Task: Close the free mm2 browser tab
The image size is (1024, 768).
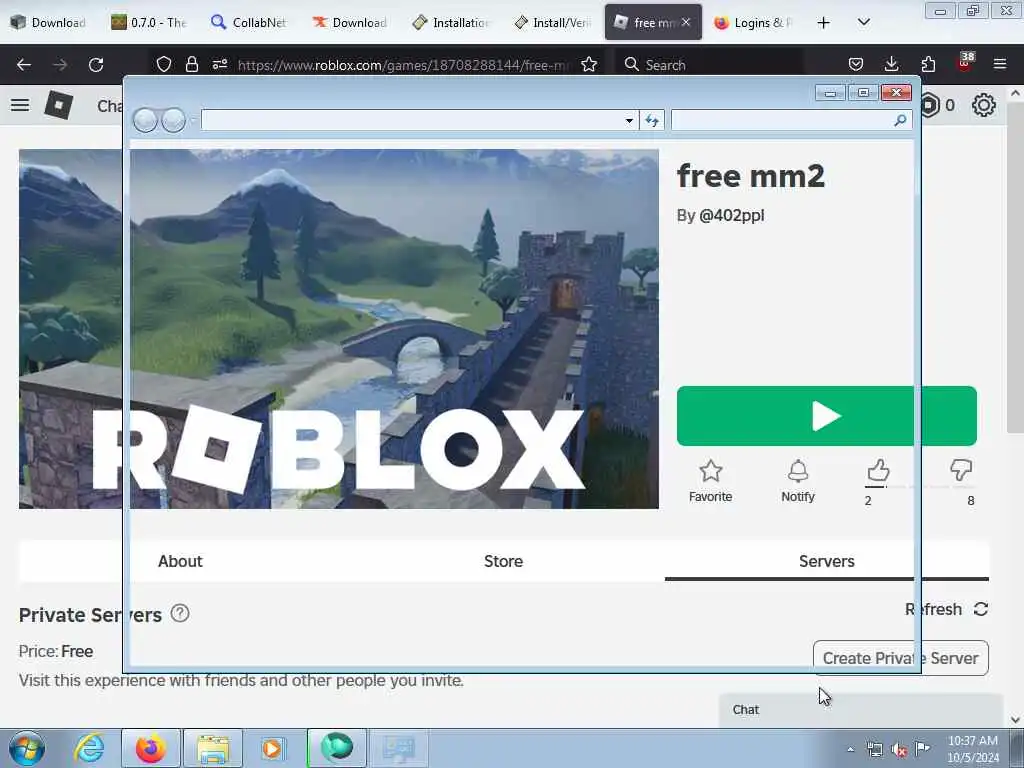Action: 686,22
